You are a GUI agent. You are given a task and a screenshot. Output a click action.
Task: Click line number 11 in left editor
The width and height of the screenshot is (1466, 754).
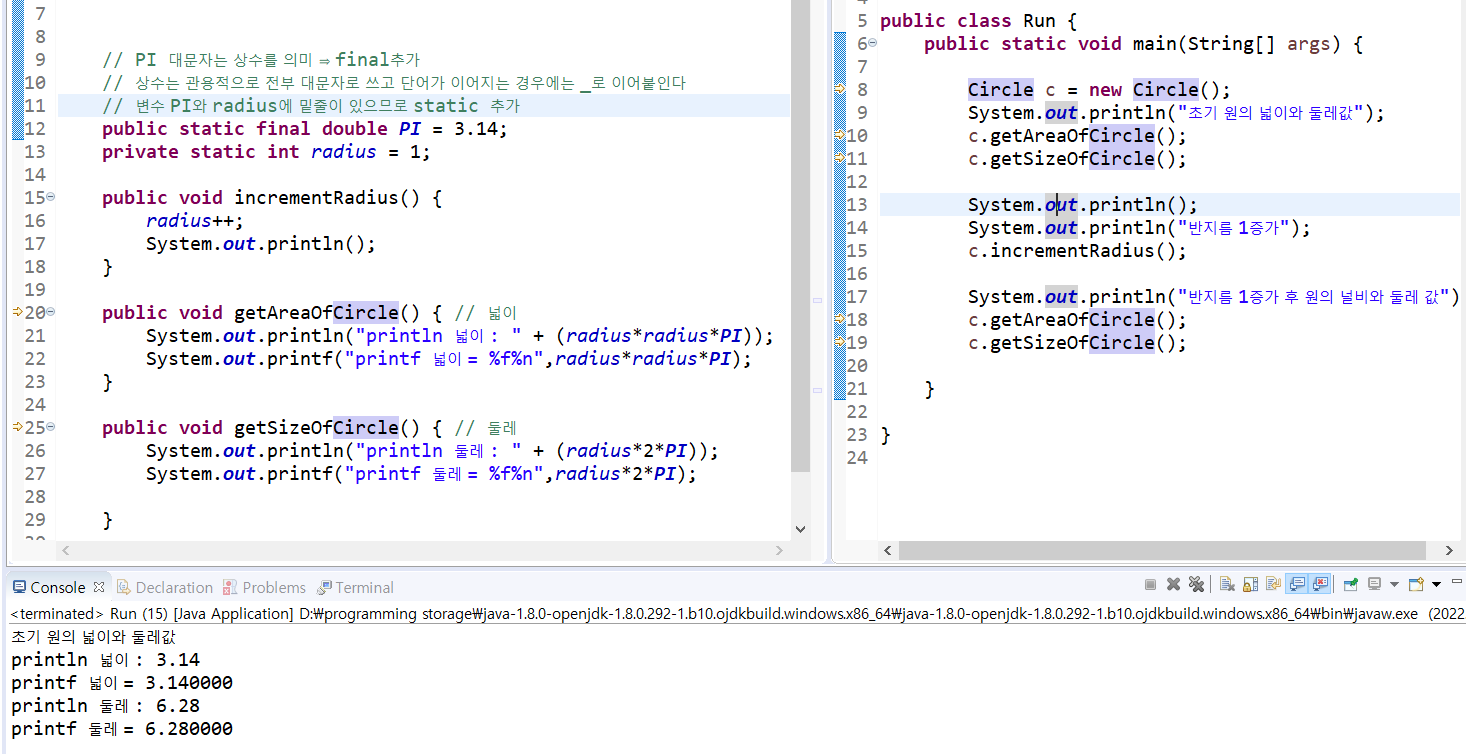[x=34, y=106]
